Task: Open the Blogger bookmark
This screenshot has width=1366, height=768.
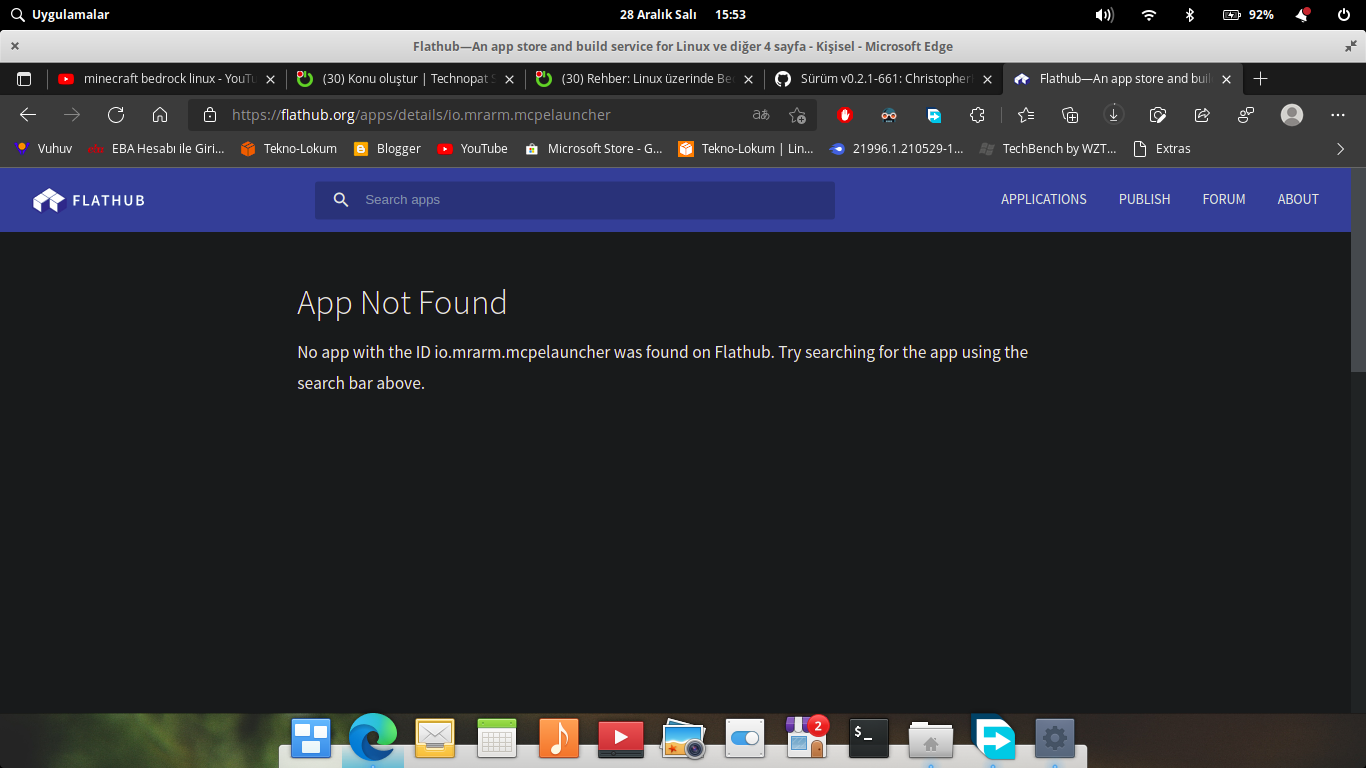Action: click(x=387, y=149)
